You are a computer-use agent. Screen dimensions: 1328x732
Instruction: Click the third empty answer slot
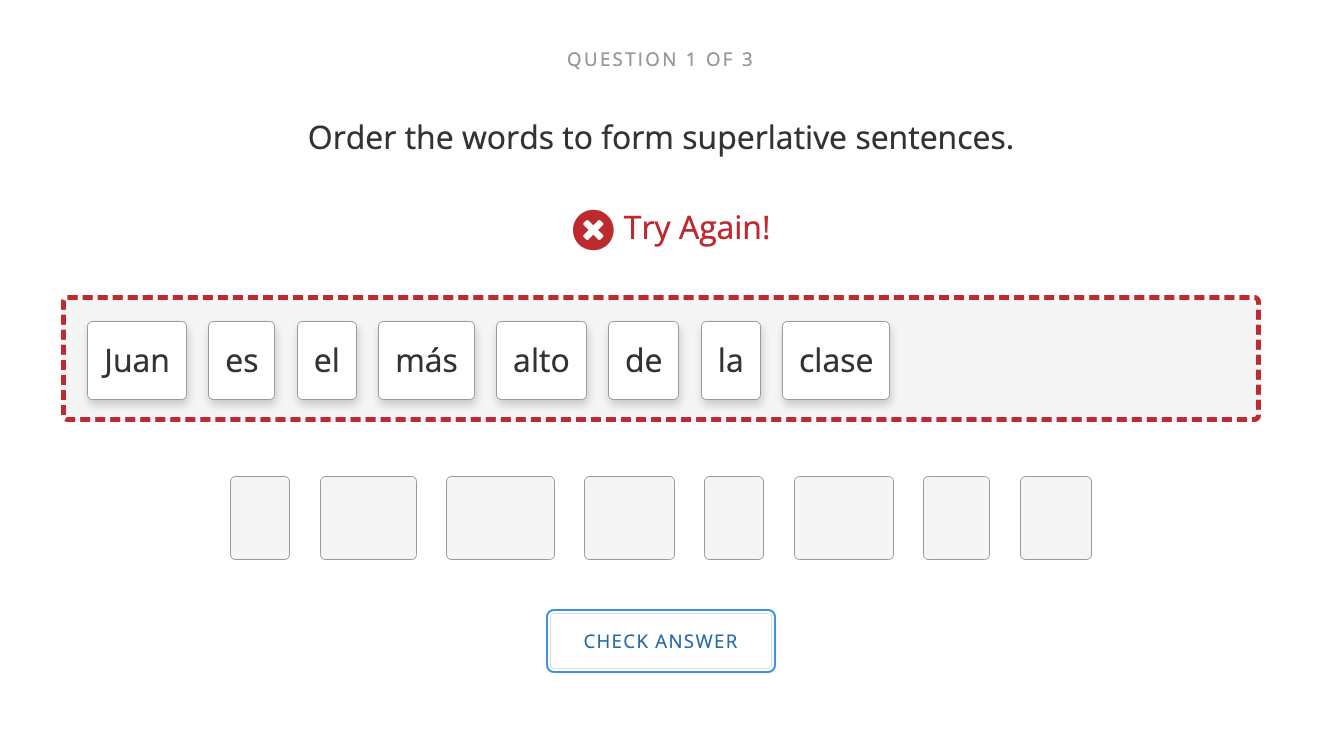pos(500,518)
